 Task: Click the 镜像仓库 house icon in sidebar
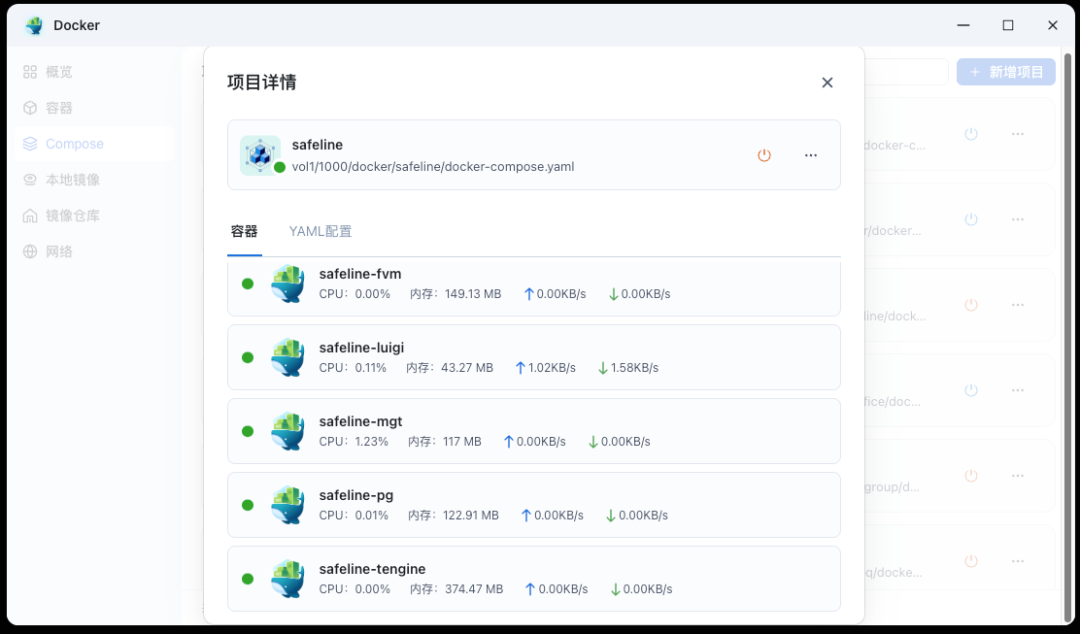tap(30, 215)
